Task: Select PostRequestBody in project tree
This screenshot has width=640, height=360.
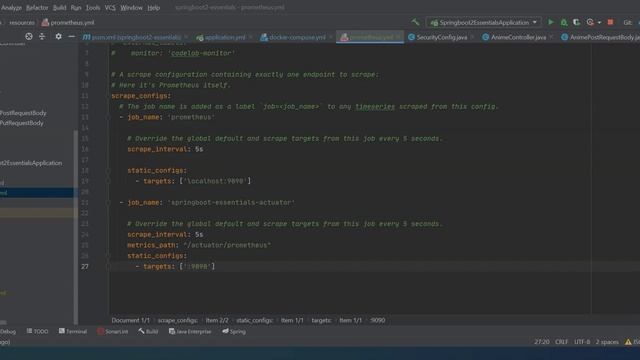Action: [x=23, y=113]
